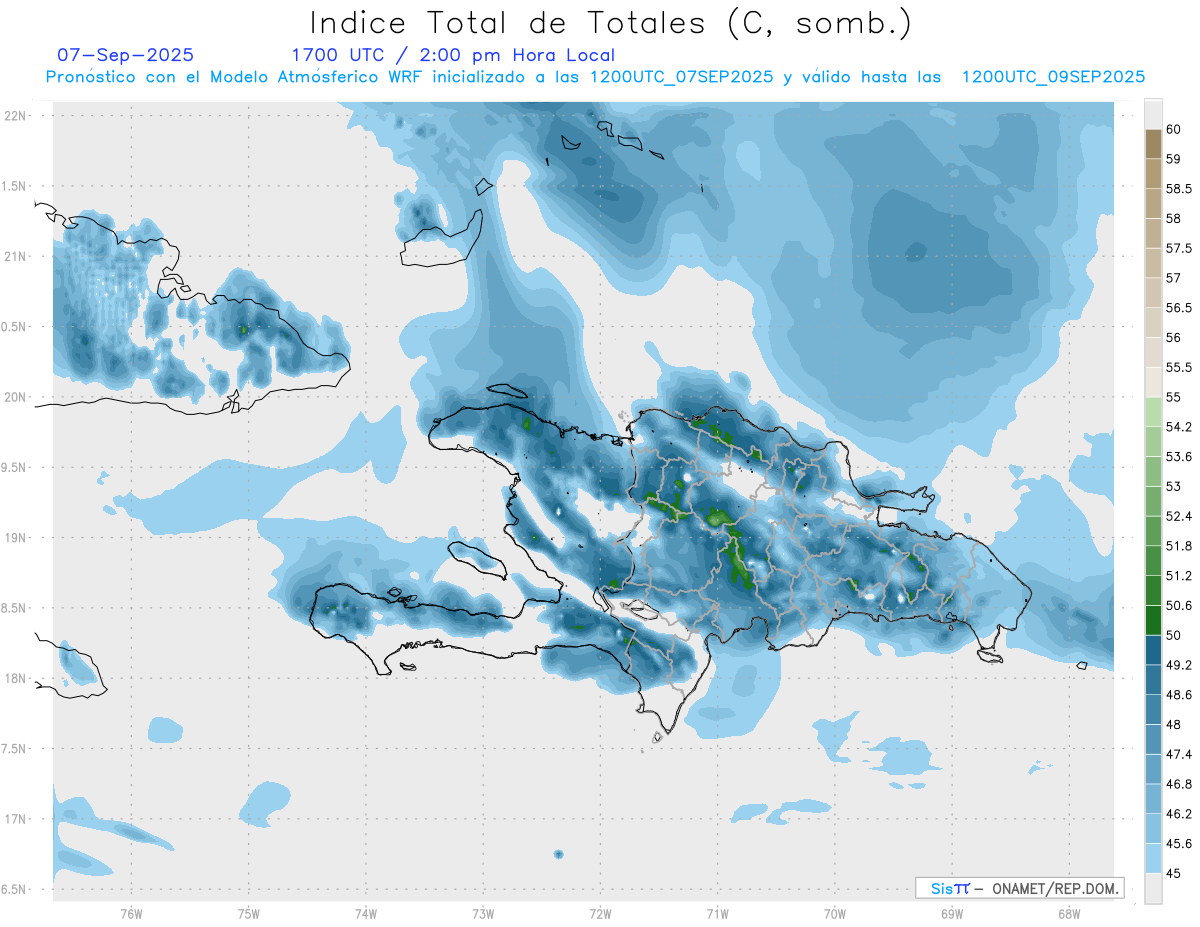Click the legend value '49.2'

click(1178, 665)
